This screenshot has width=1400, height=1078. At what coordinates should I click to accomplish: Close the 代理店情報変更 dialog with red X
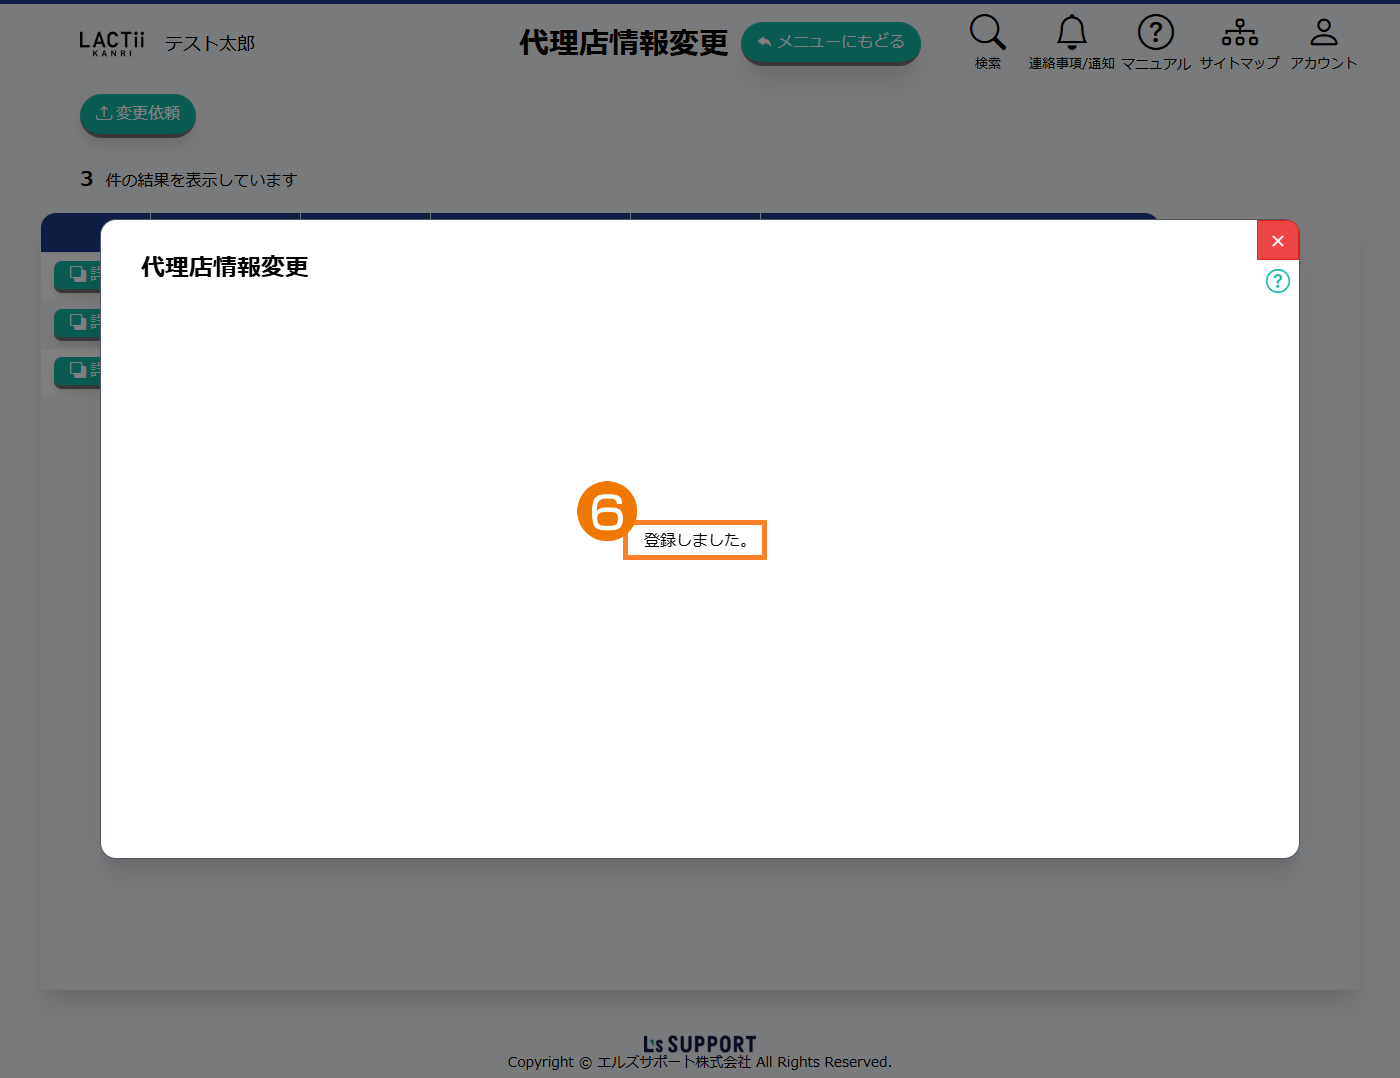(x=1277, y=241)
